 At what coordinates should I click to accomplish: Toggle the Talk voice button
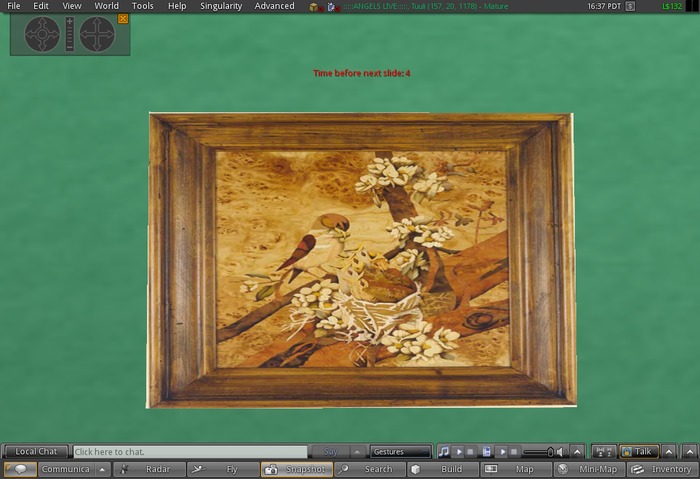pyautogui.click(x=638, y=452)
